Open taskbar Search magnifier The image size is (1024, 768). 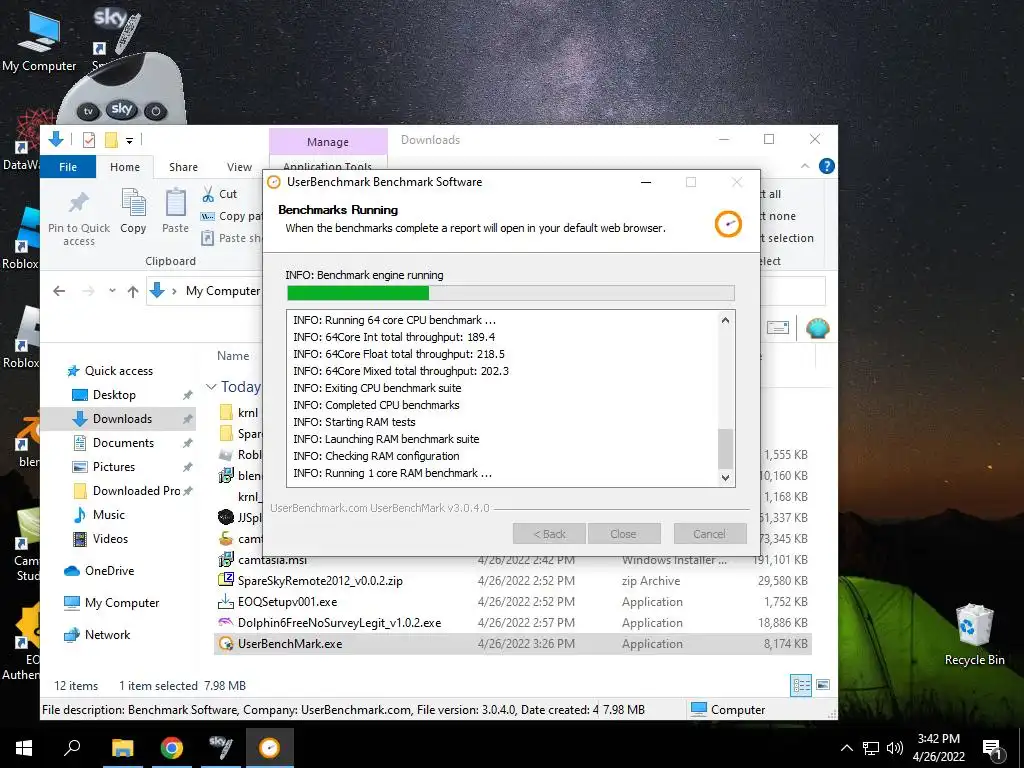pos(72,748)
